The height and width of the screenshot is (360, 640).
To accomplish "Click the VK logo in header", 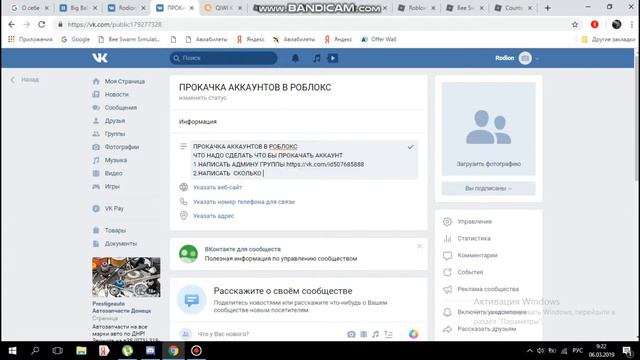I will 100,58.
